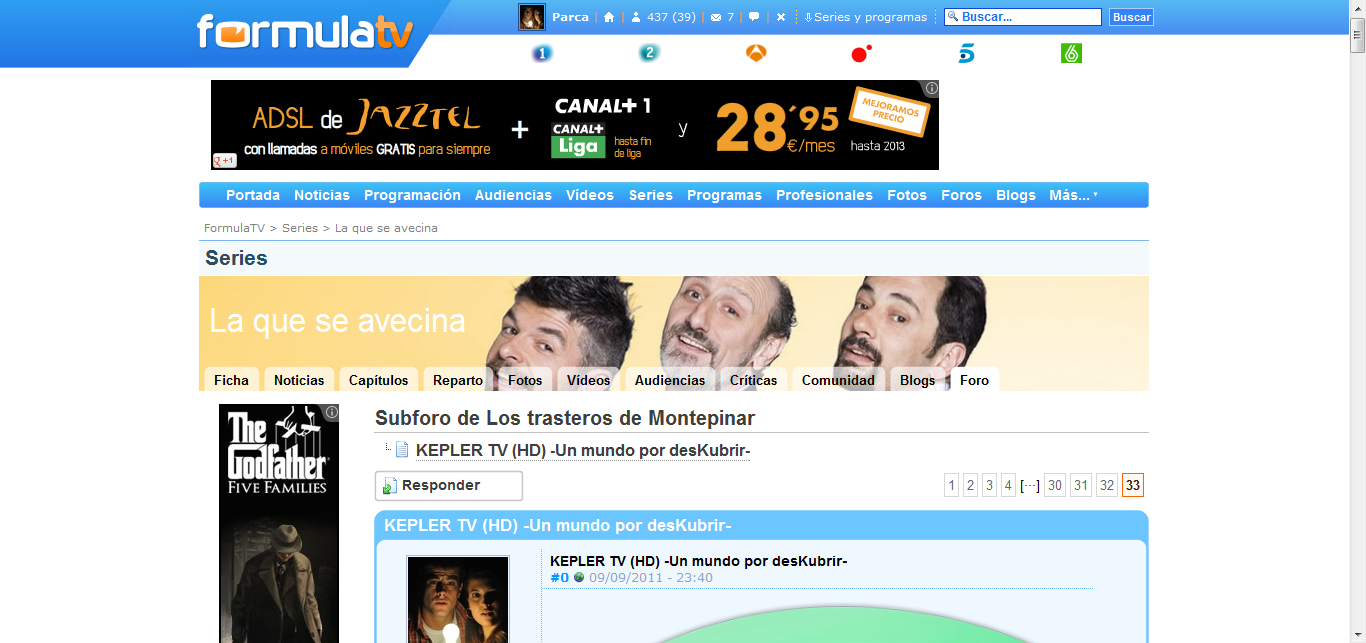Screen dimensions: 1366x643
Task: Click the Telecinco channel logo
Action: coord(966,54)
